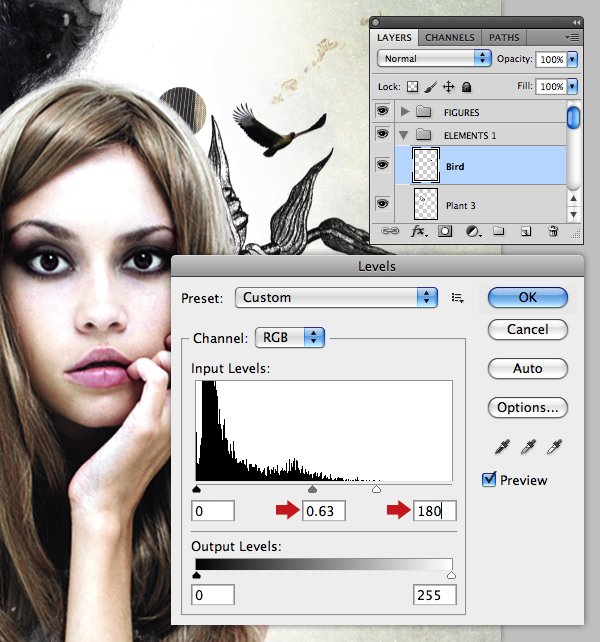Screen dimensions: 600x642
Task: Click the ELEMENTS 1 folder icon
Action: 423,135
